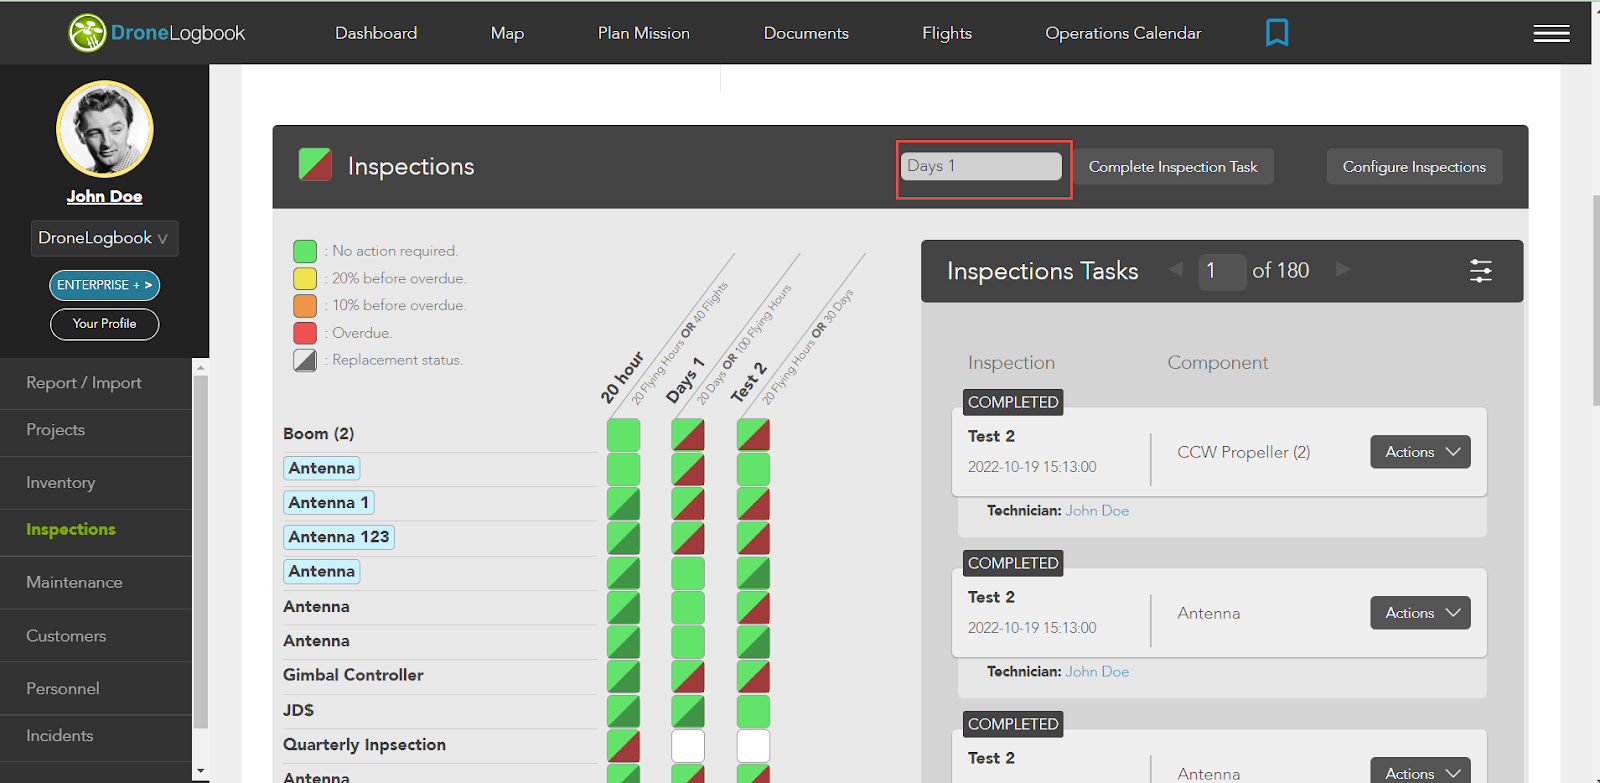This screenshot has width=1600, height=783.
Task: Click Gimbal Controller row label
Action: 353,675
